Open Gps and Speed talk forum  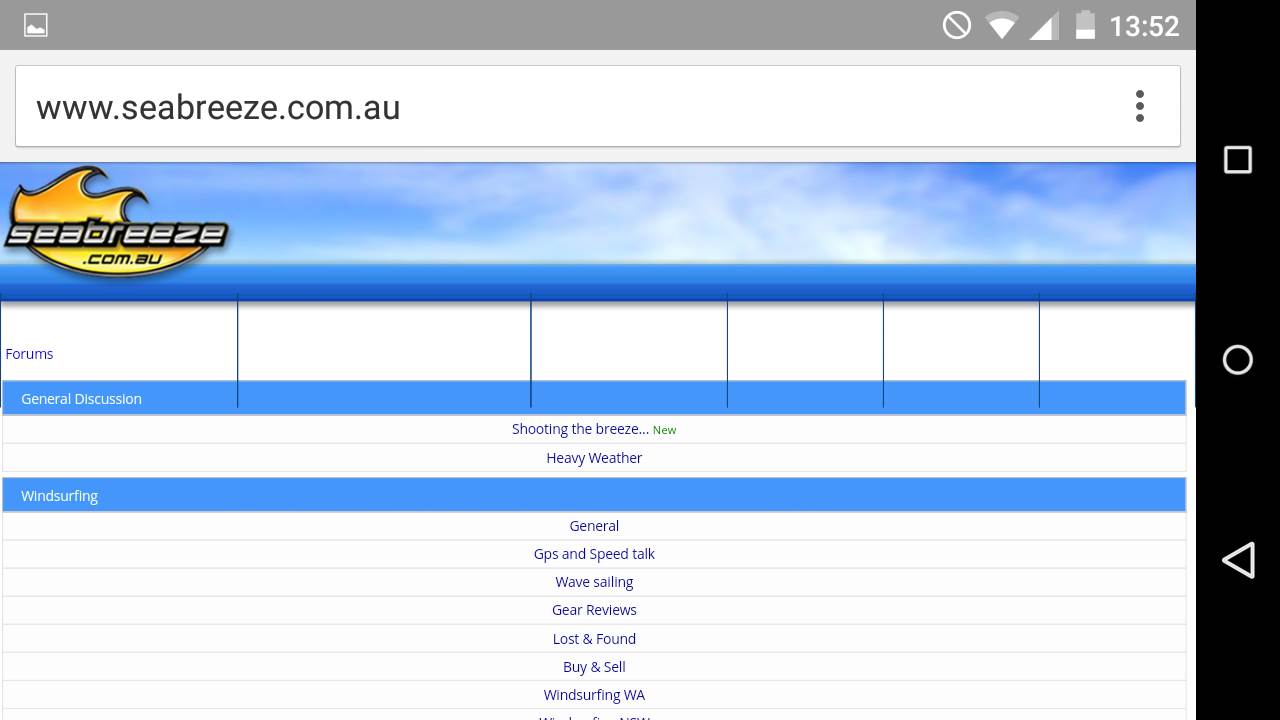click(594, 554)
